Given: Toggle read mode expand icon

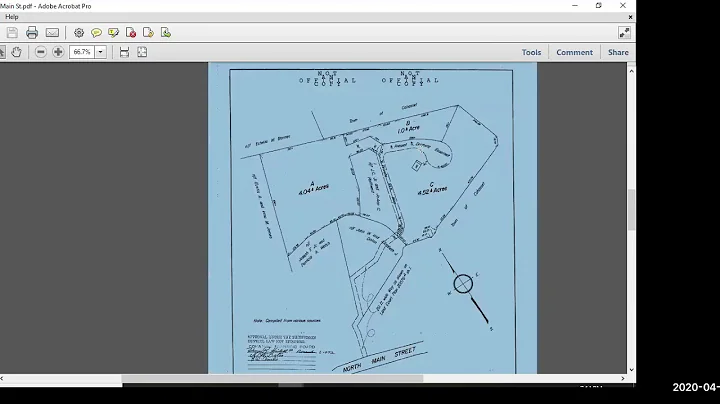Looking at the screenshot, I should coord(624,33).
